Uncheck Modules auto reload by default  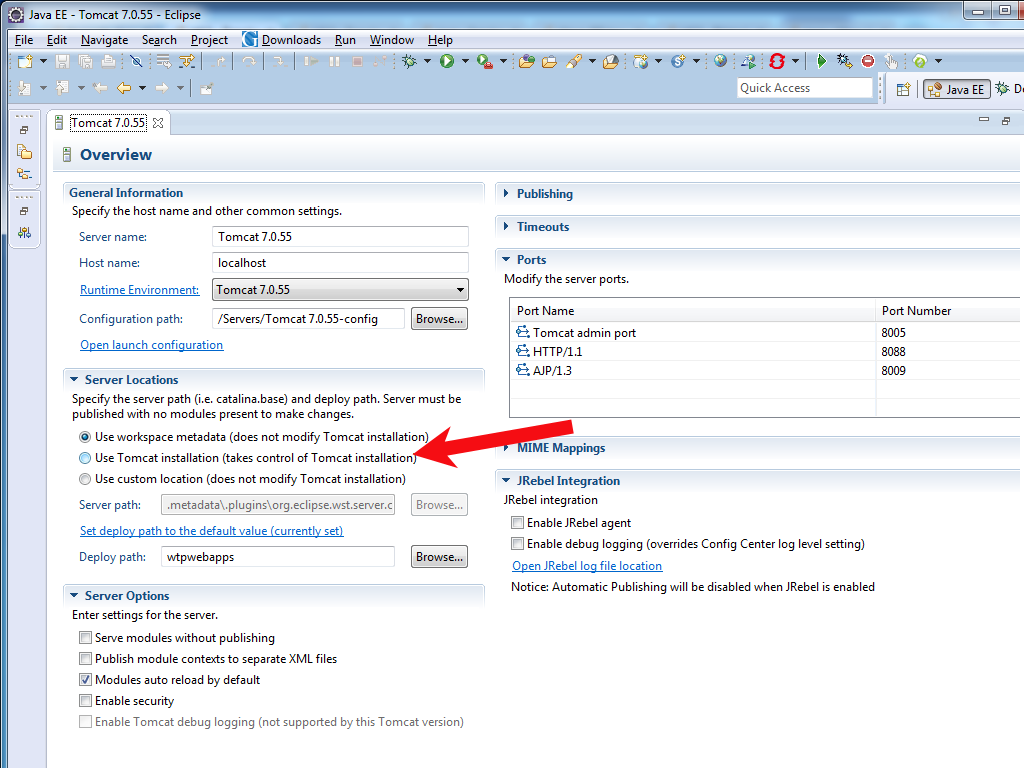pos(85,679)
